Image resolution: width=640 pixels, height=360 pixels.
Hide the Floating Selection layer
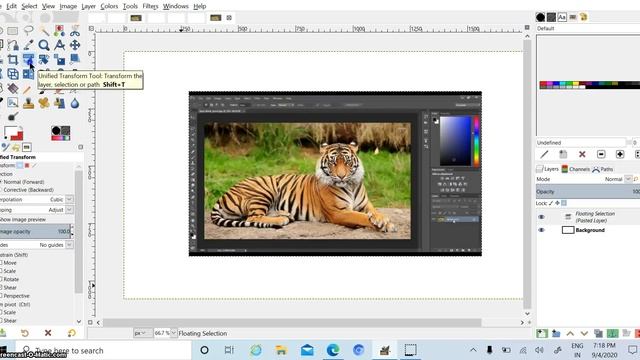coord(541,217)
